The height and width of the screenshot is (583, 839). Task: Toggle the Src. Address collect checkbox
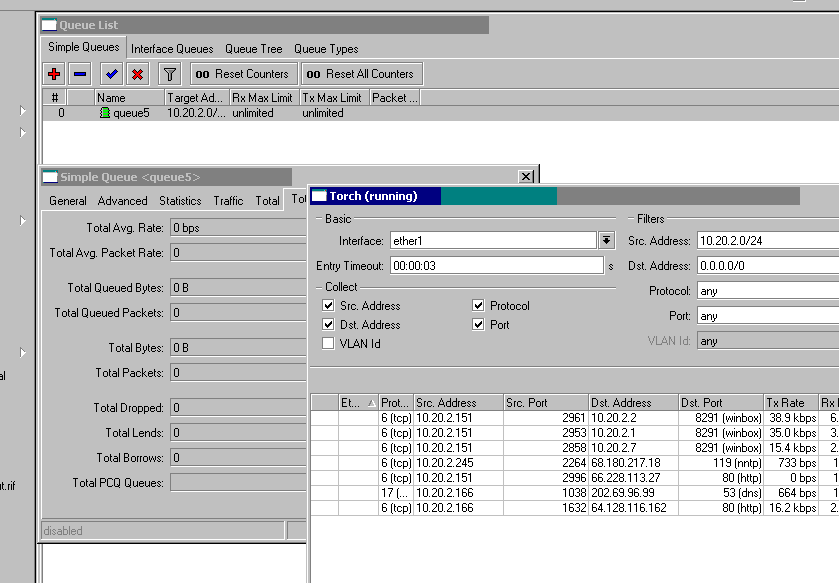click(328, 305)
